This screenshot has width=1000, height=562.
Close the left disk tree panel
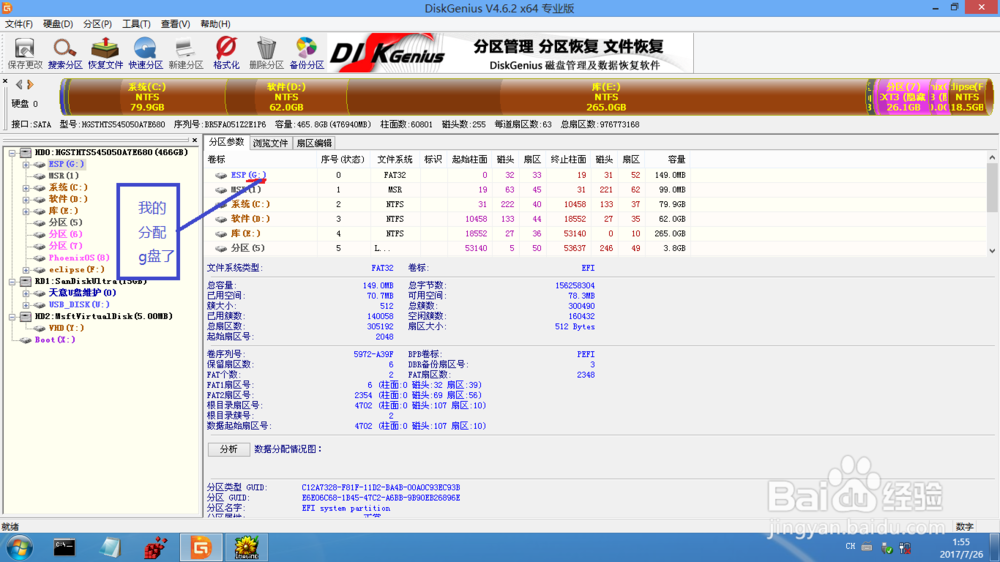195,140
